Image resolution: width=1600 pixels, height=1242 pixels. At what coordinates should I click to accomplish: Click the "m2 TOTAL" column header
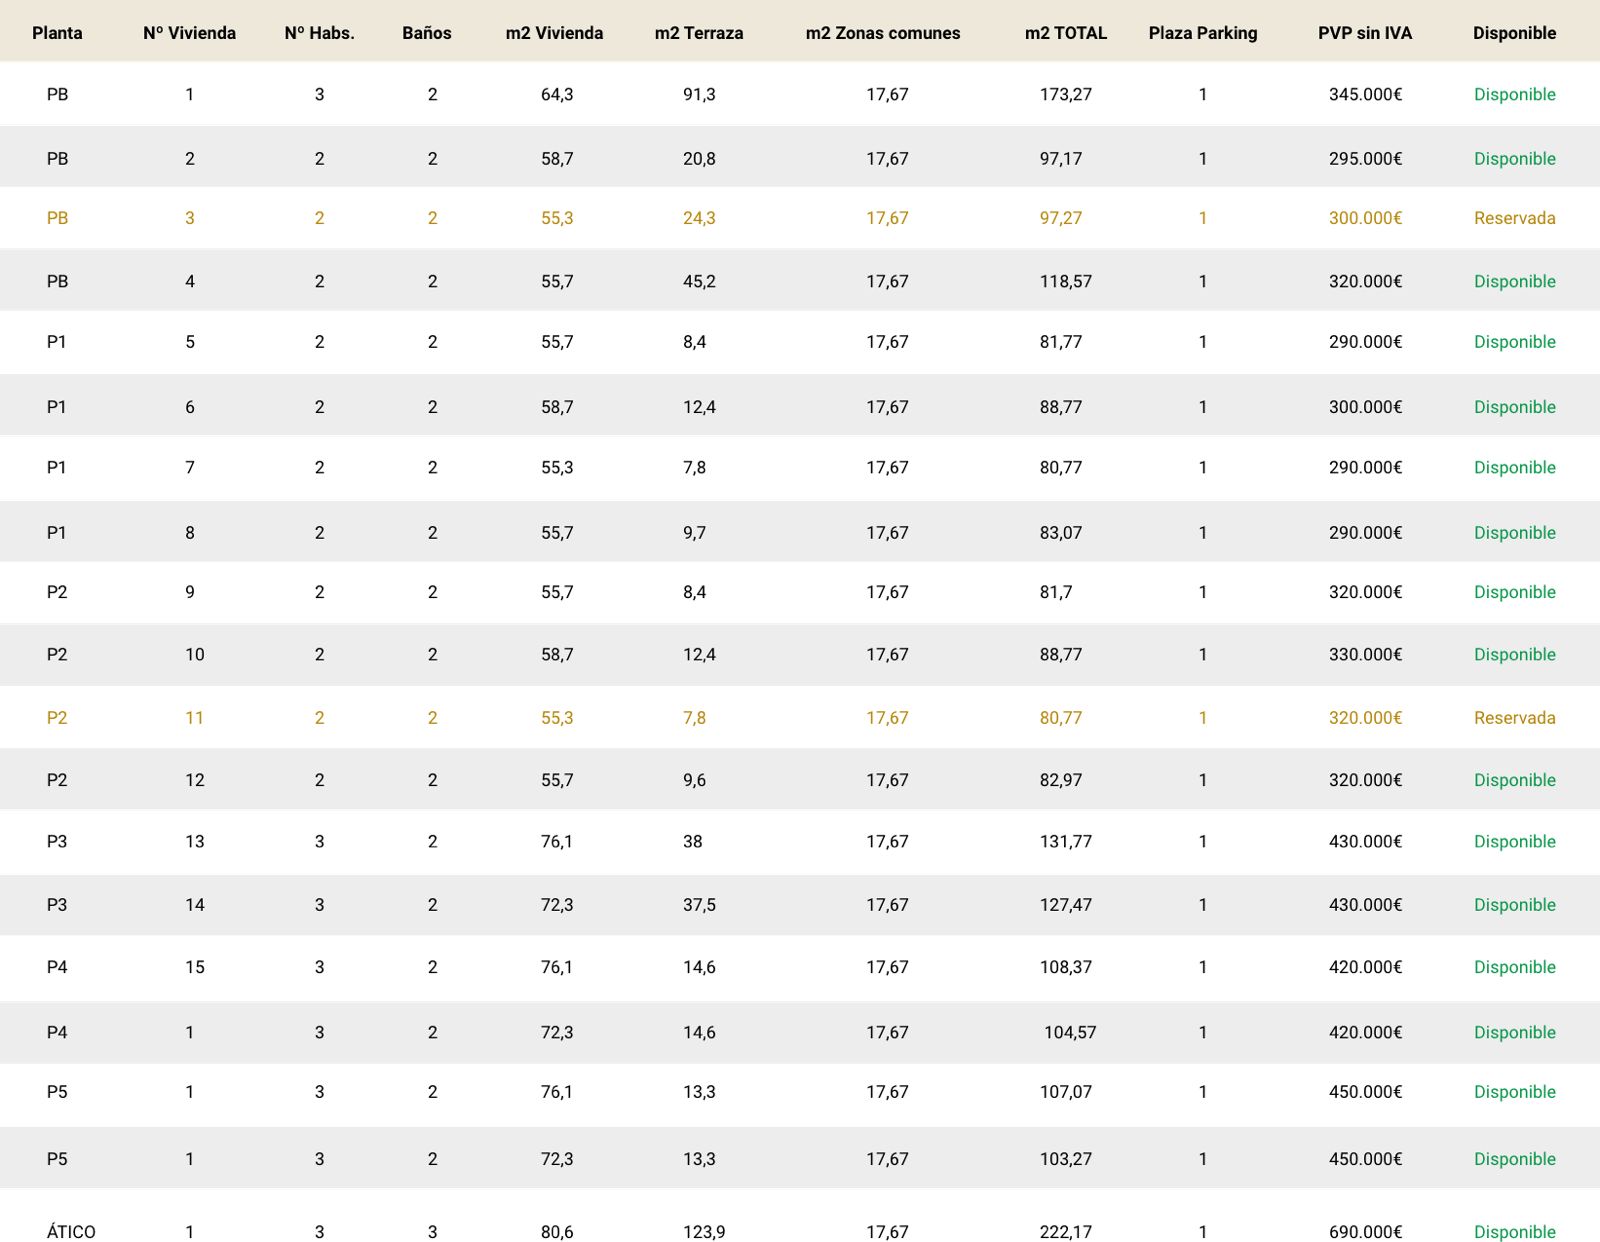[x=1065, y=33]
